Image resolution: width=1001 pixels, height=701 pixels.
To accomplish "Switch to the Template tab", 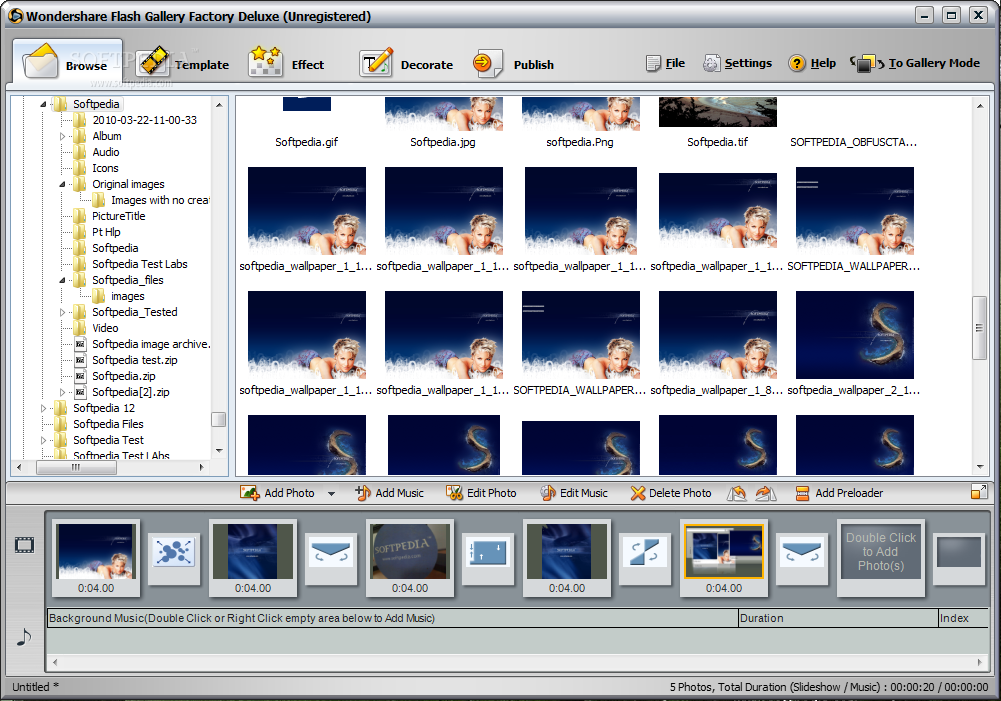I will pyautogui.click(x=183, y=64).
